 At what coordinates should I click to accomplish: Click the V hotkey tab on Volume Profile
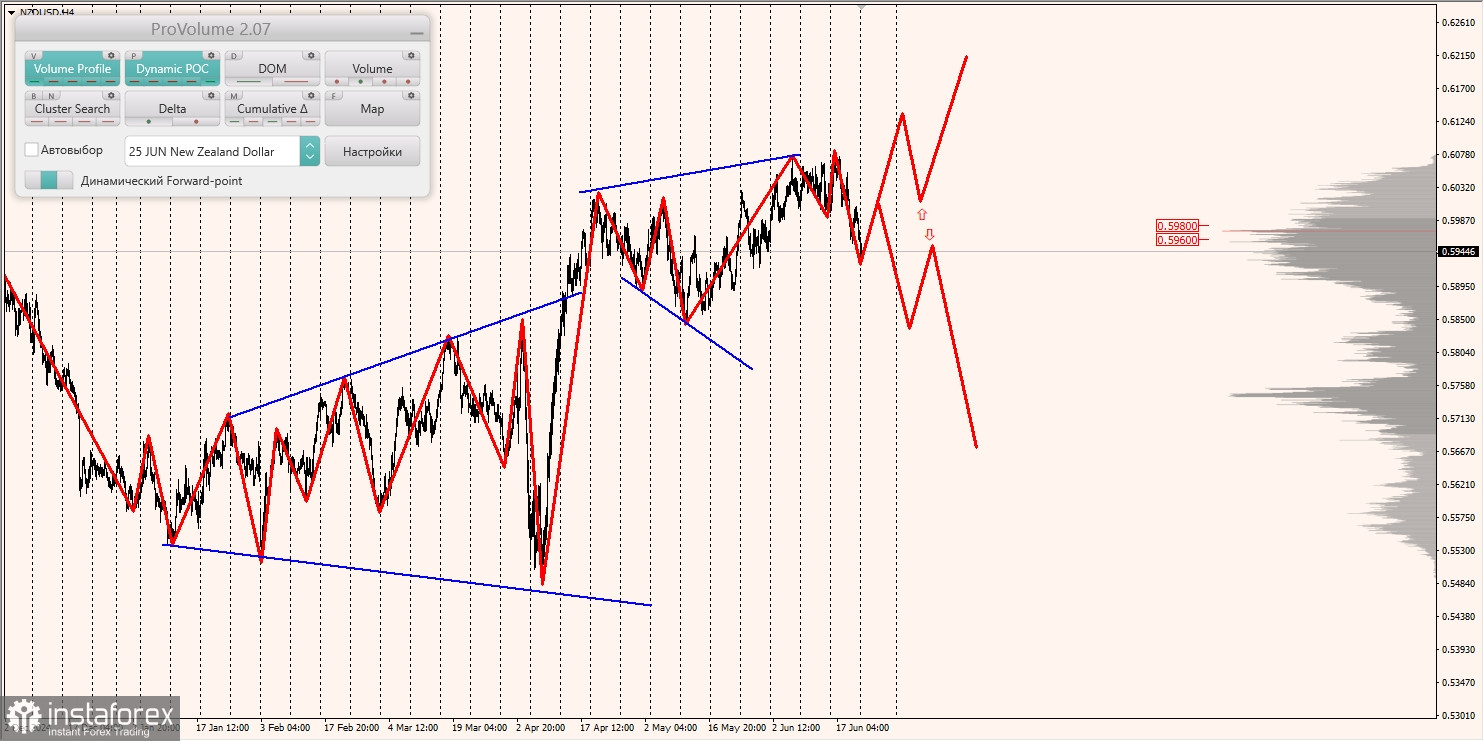(35, 56)
